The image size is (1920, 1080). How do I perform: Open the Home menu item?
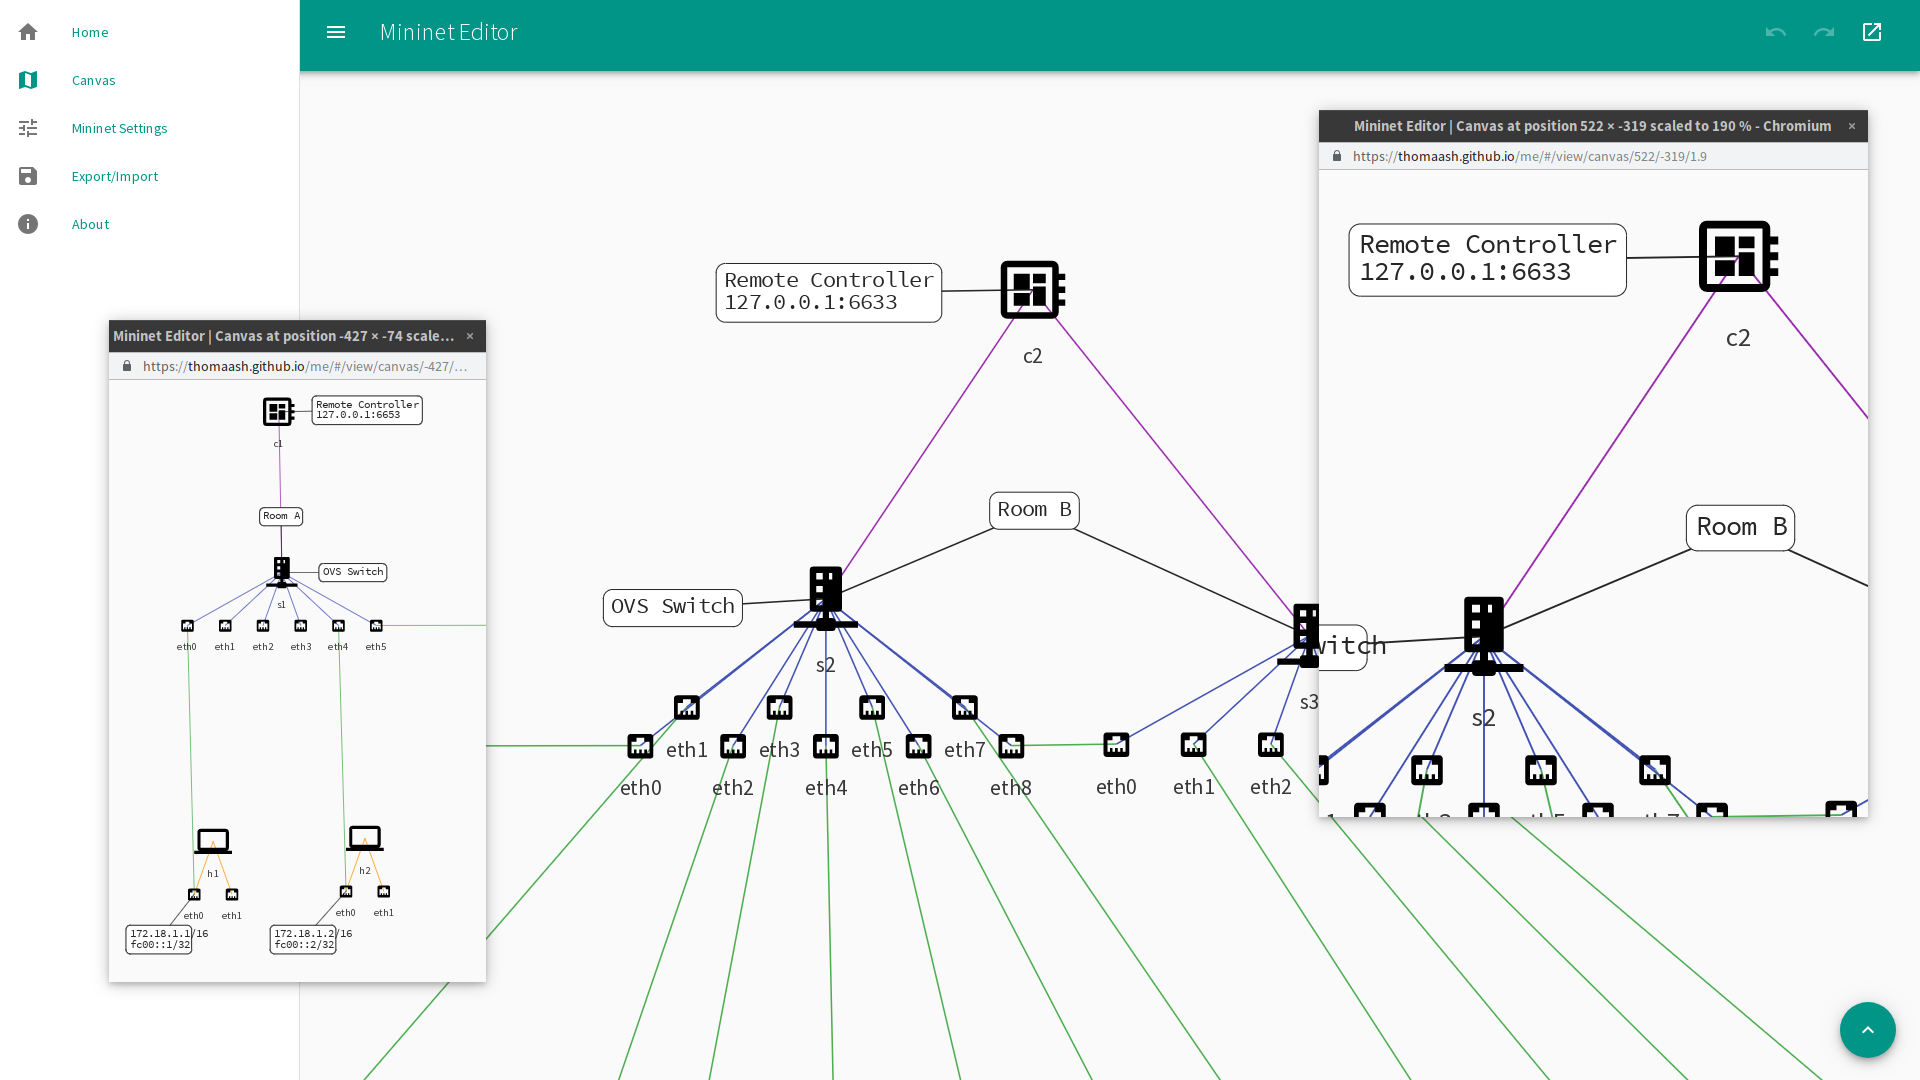click(x=90, y=32)
